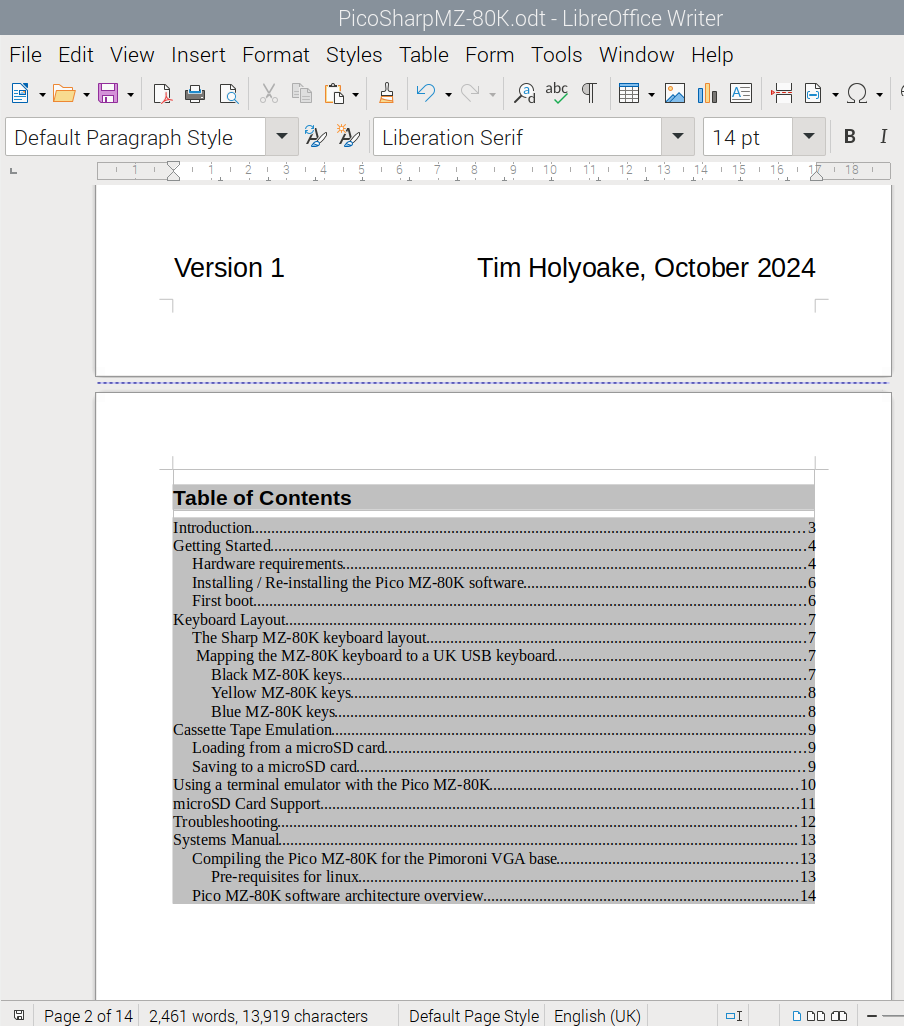Select single-page view icon
This screenshot has width=904, height=1026.
(797, 1016)
